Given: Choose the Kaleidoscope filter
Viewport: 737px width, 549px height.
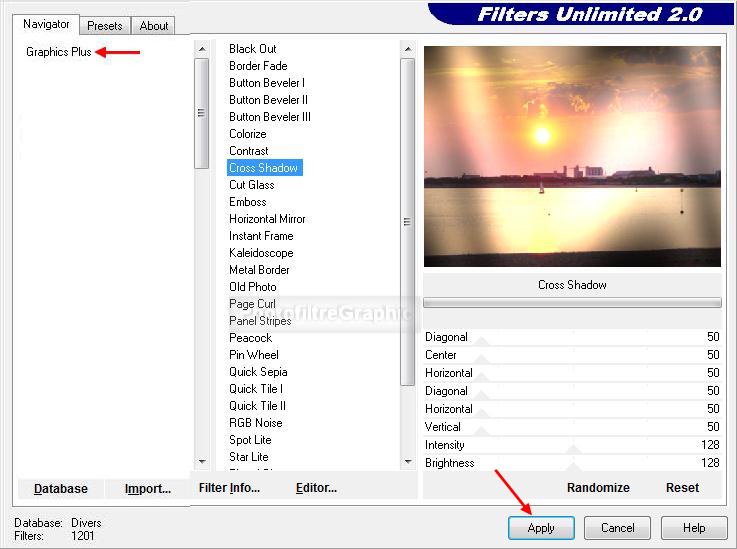Looking at the screenshot, I should coord(260,253).
